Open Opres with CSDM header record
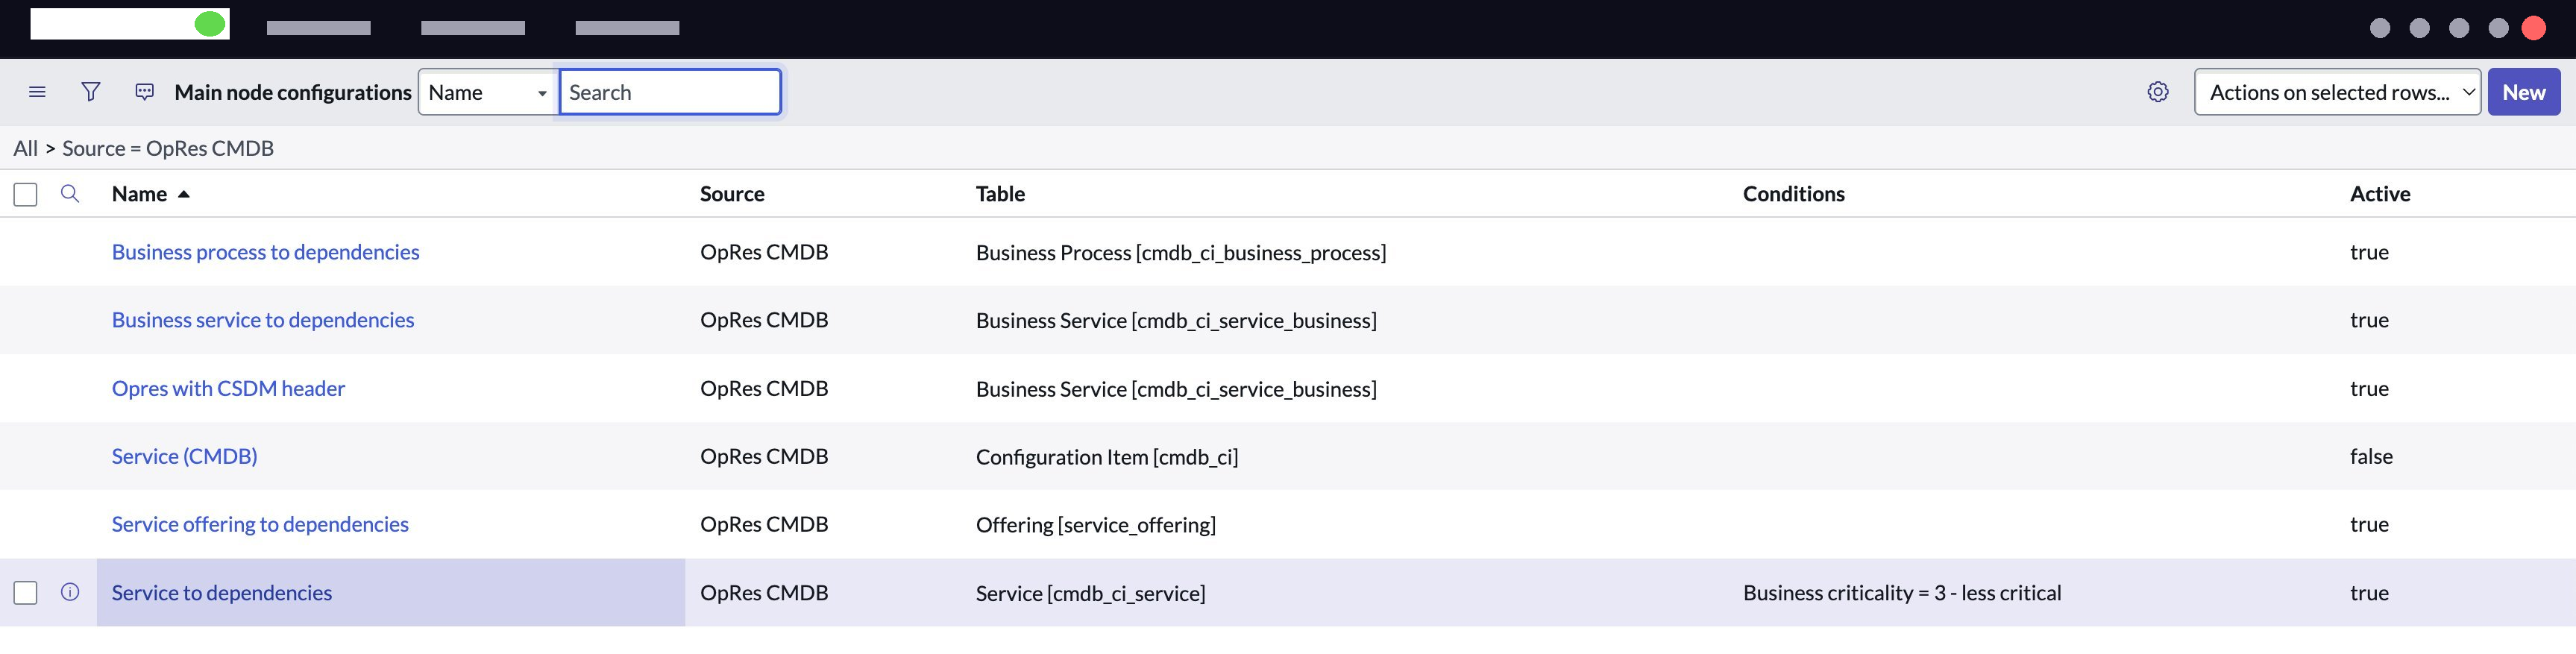The image size is (2576, 654). 228,388
